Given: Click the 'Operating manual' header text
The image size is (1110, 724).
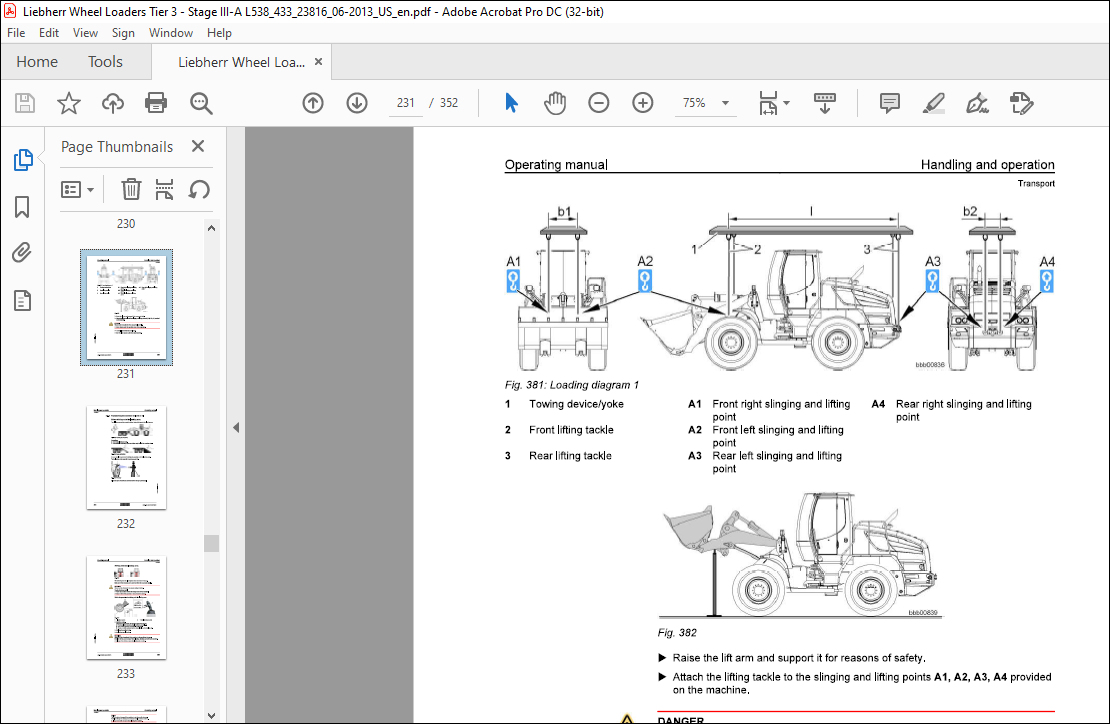Looking at the screenshot, I should point(556,165).
